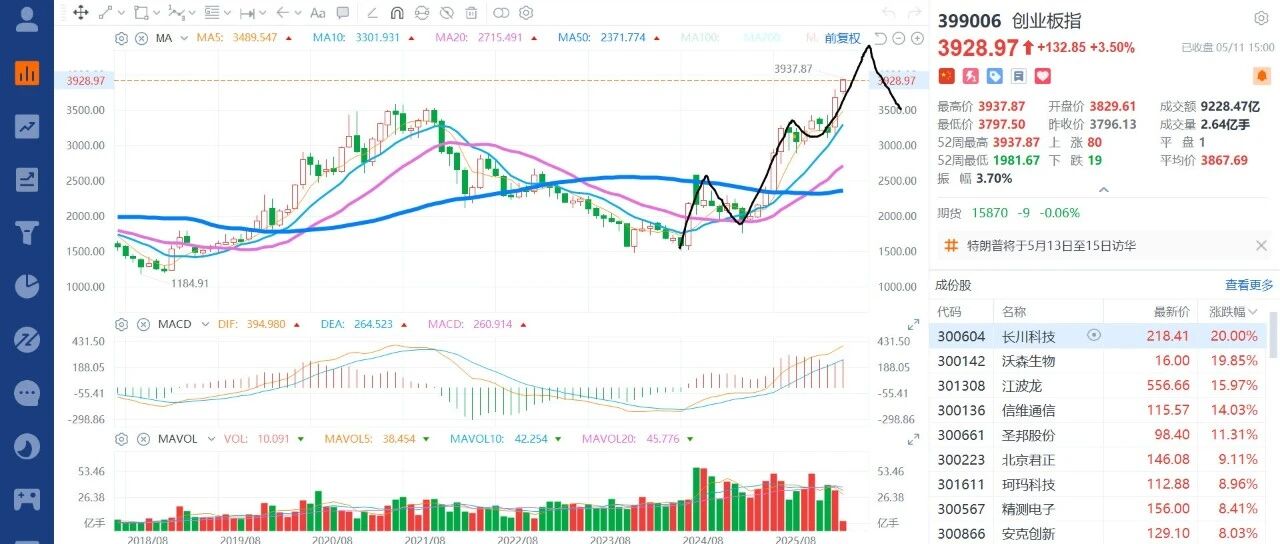The height and width of the screenshot is (544, 1280).
Task: Select the 沃森生物 stock row
Action: 1099,360
